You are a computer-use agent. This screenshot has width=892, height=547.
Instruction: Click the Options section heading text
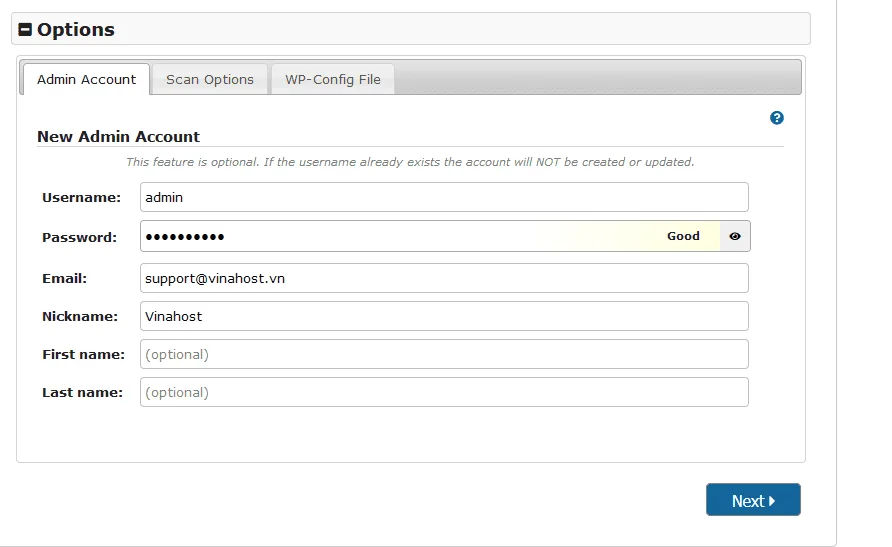coord(76,30)
